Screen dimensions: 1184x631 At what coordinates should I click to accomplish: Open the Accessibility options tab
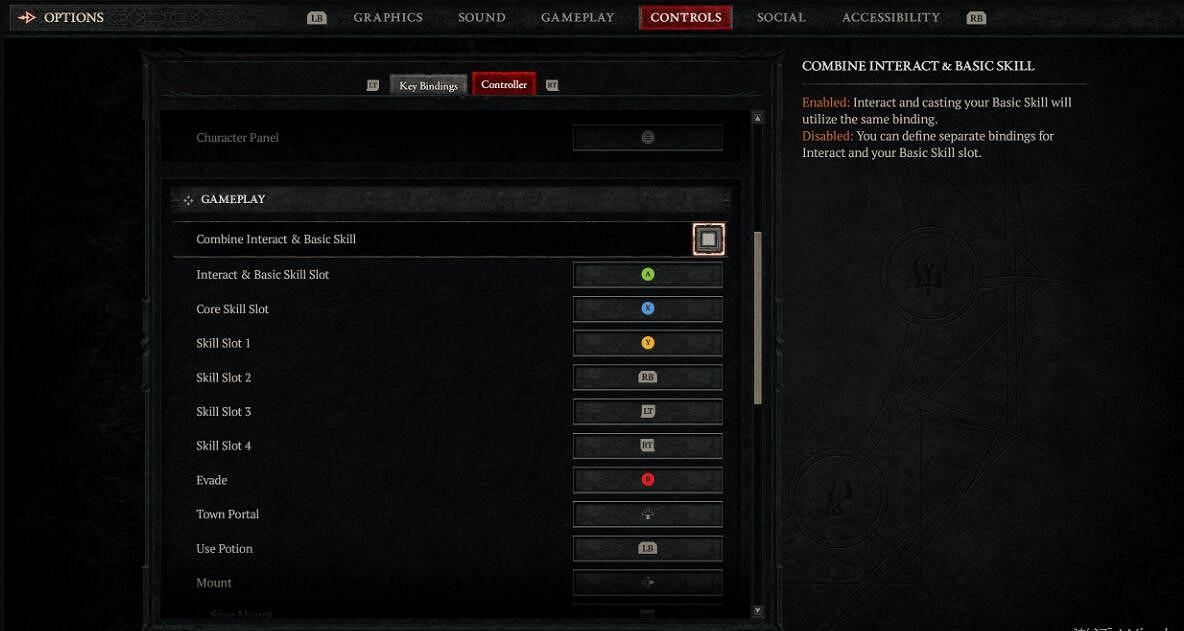coord(891,17)
